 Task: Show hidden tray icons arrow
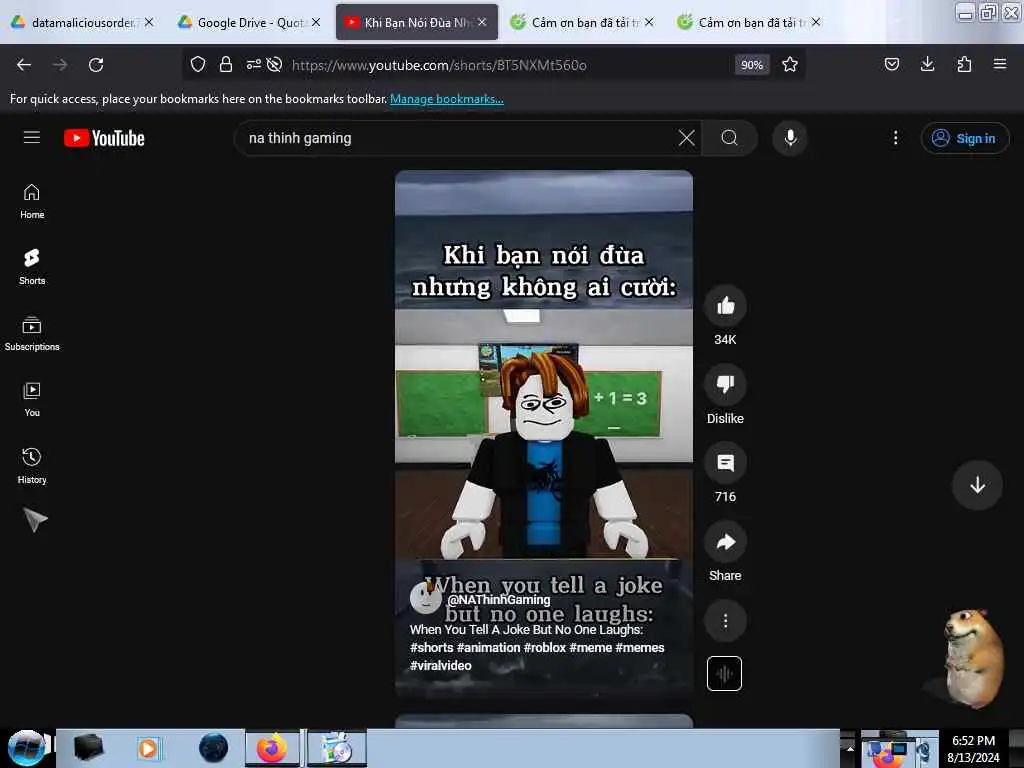(x=850, y=748)
